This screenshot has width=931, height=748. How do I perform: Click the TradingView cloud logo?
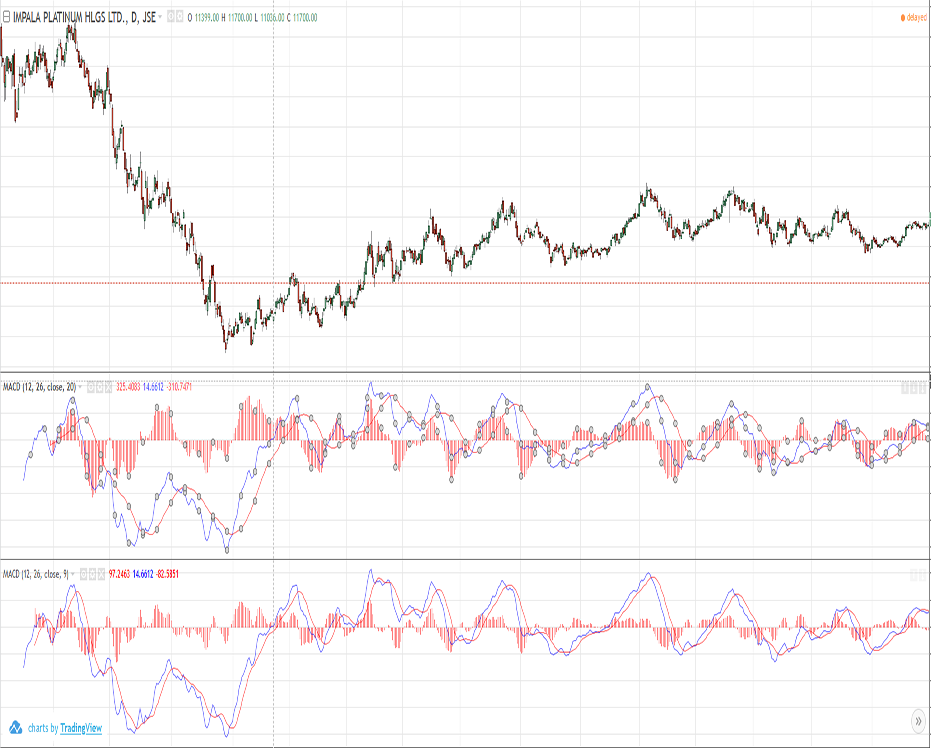point(16,727)
